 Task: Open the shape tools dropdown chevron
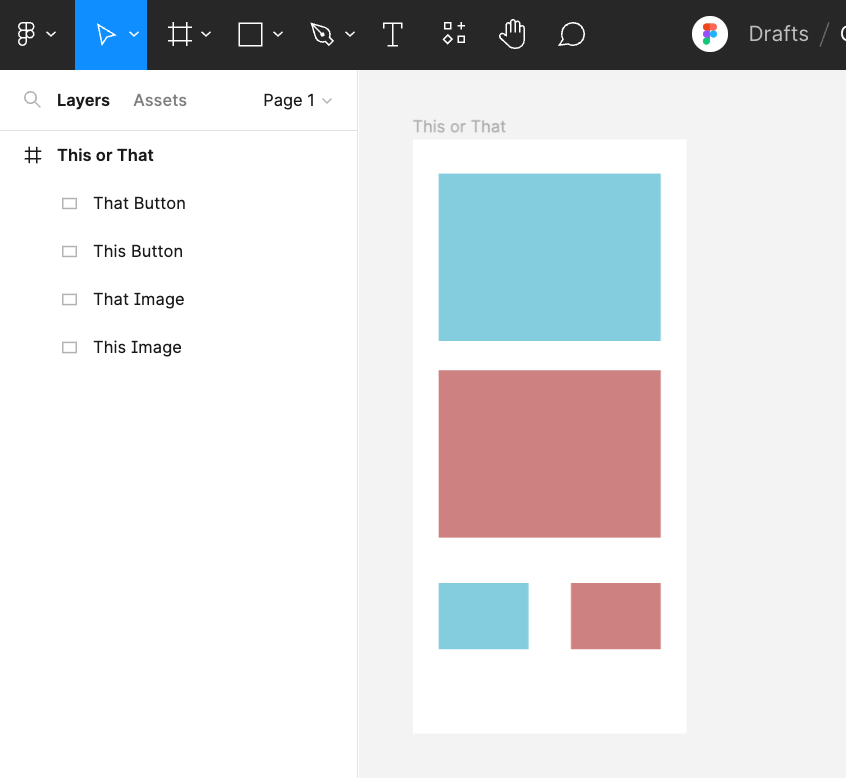(278, 34)
